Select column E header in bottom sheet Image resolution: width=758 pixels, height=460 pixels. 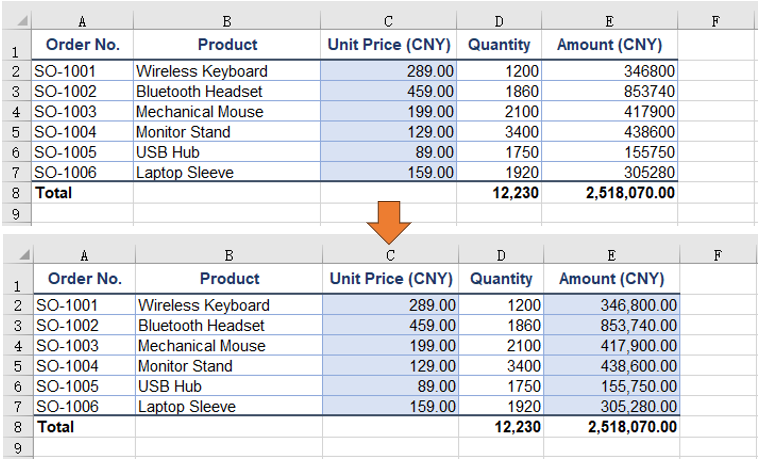612,255
